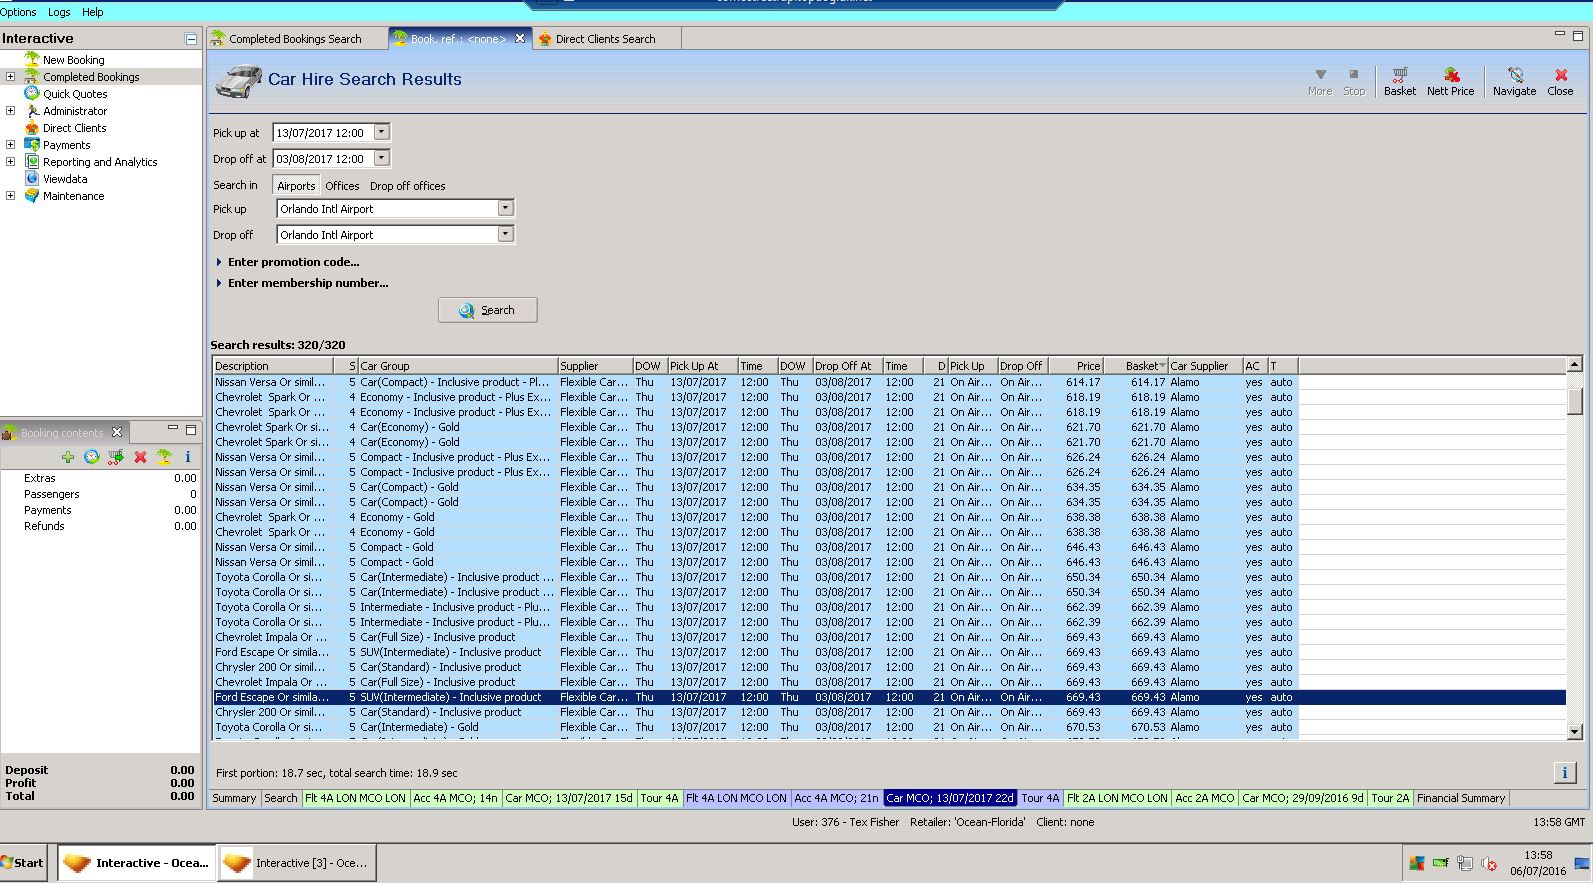
Task: Switch to the Direct Clients Search tab
Action: point(605,39)
